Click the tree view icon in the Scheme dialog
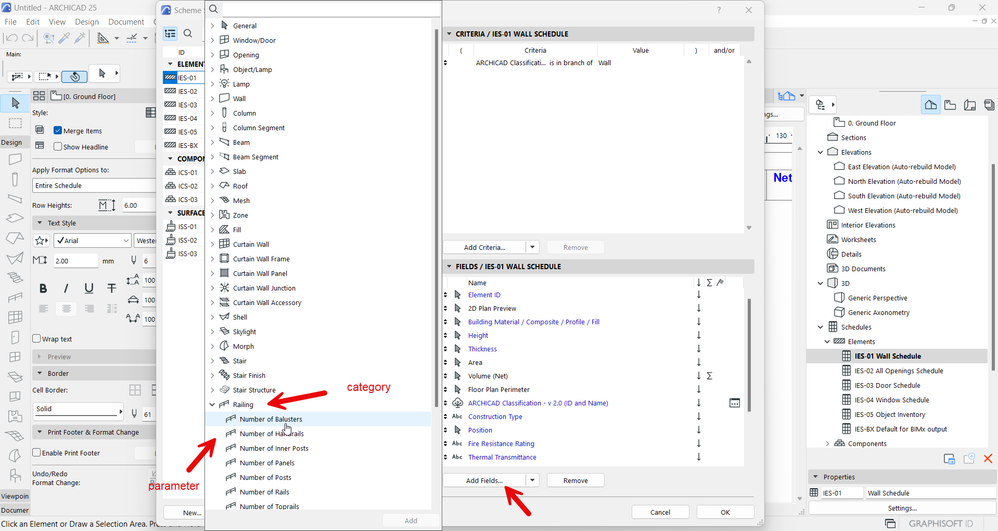This screenshot has height=531, width=998. click(170, 33)
